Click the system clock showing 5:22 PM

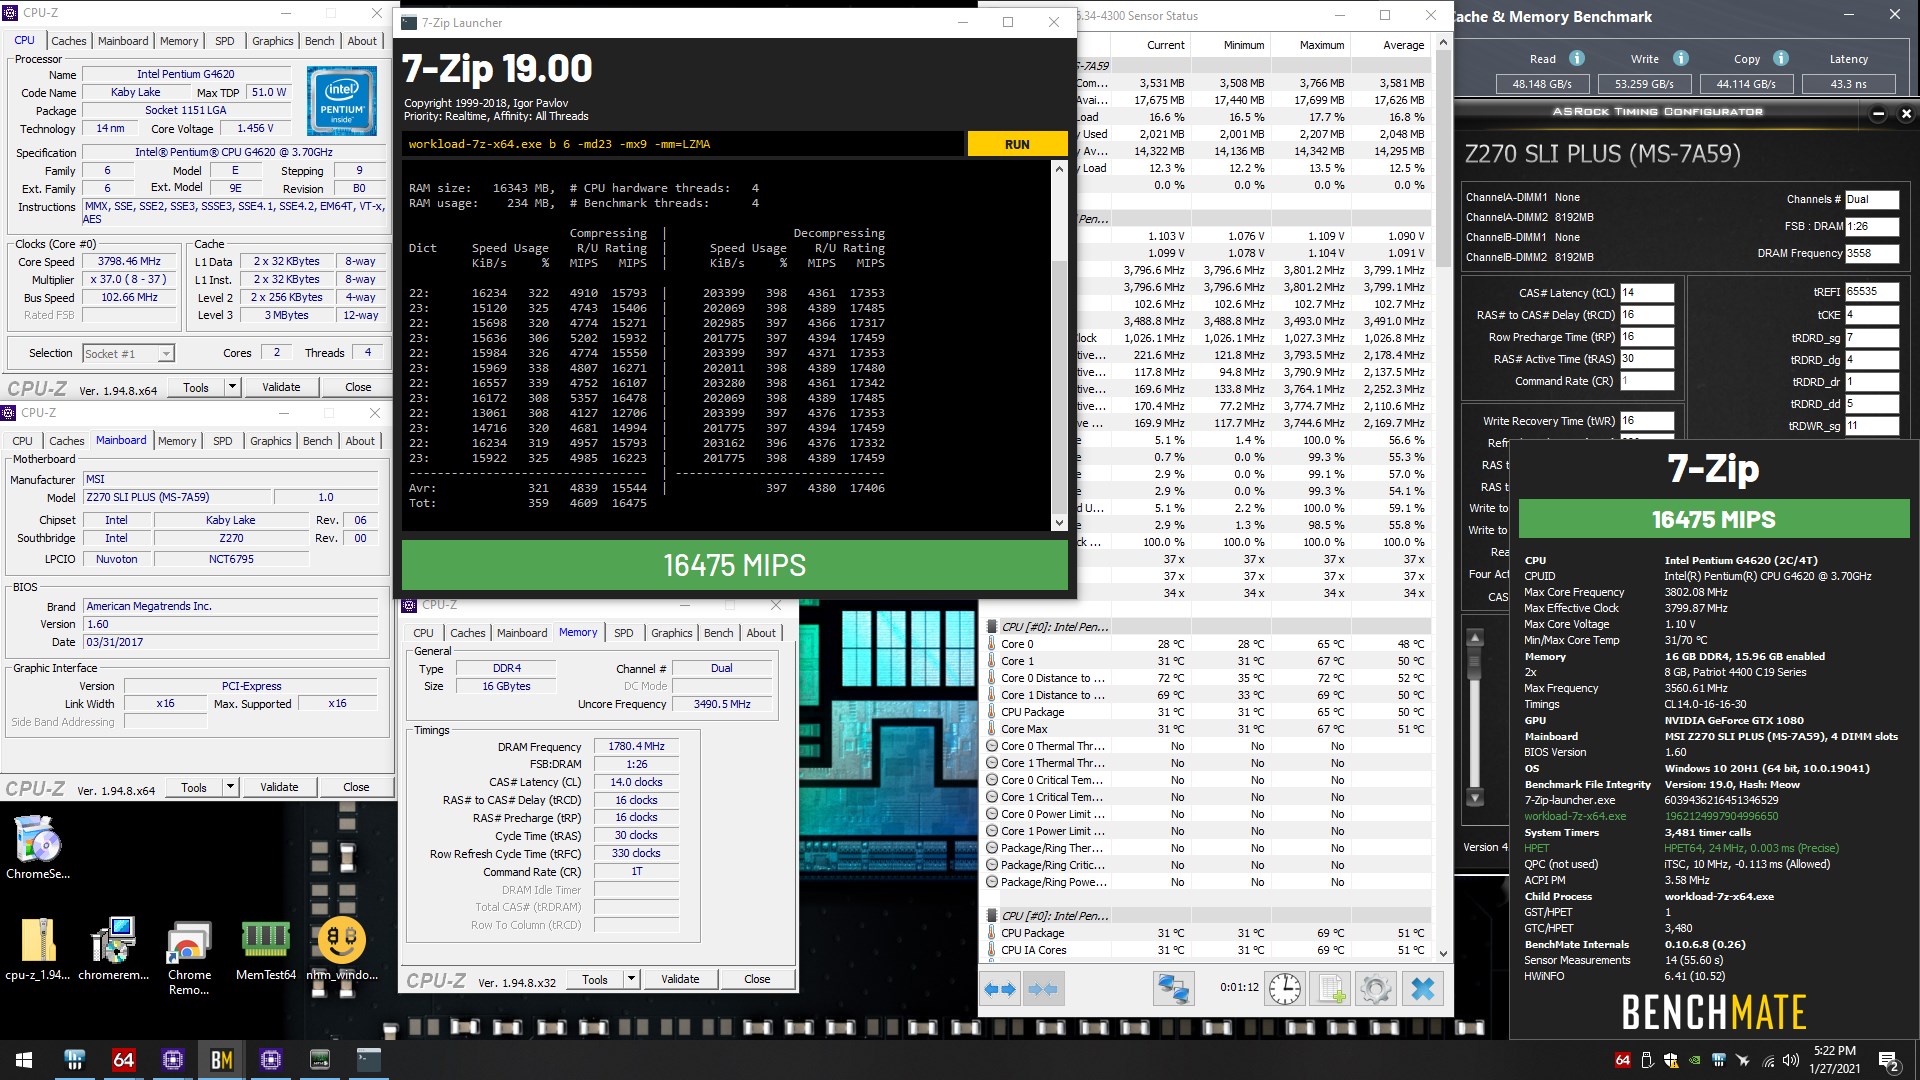(1834, 1051)
